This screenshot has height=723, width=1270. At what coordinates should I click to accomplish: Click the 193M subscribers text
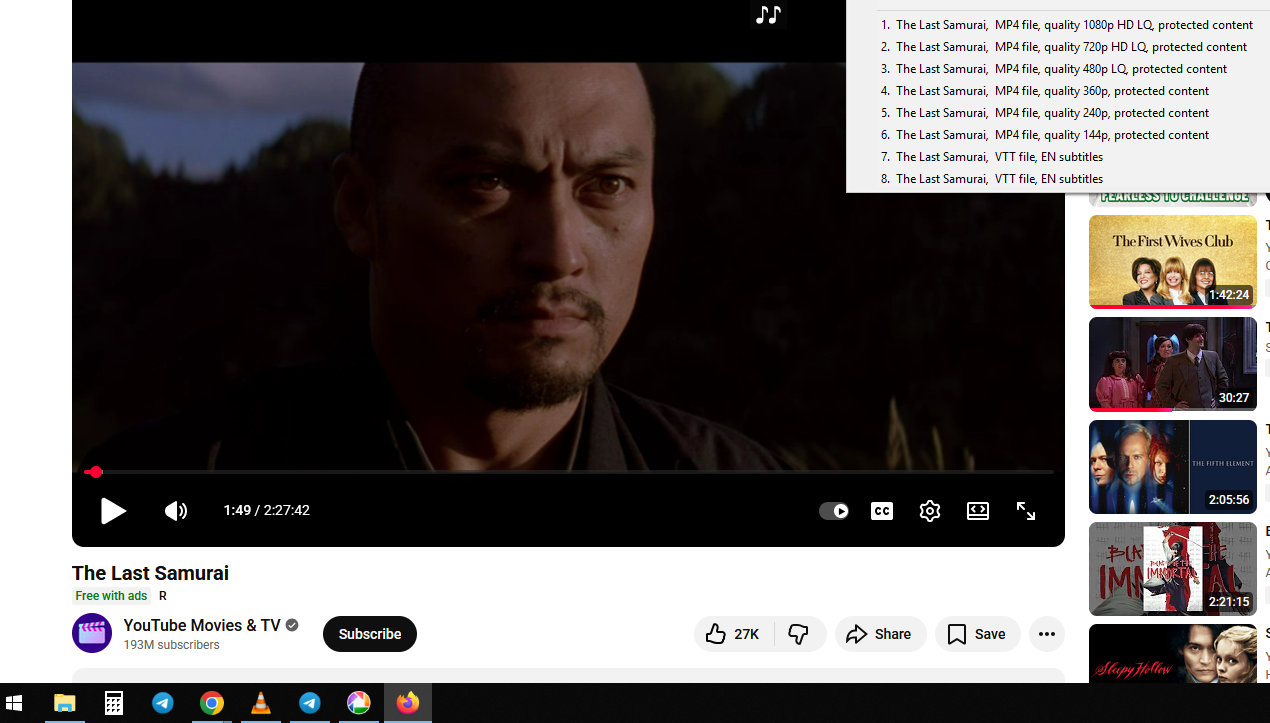[x=171, y=645]
